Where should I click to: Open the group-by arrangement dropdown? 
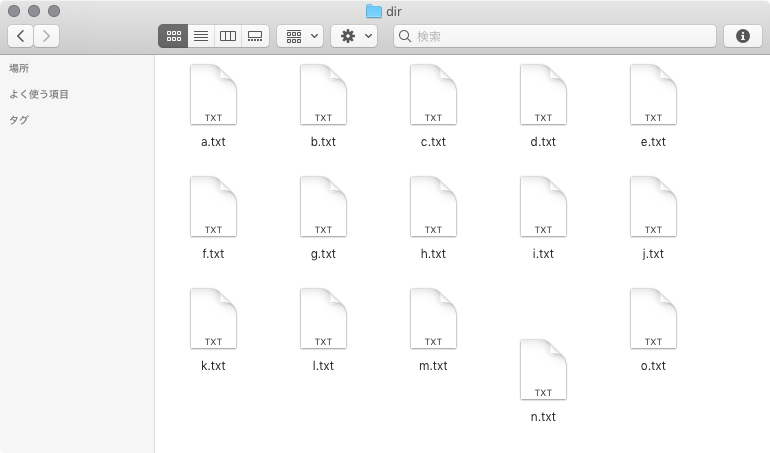(x=299, y=36)
